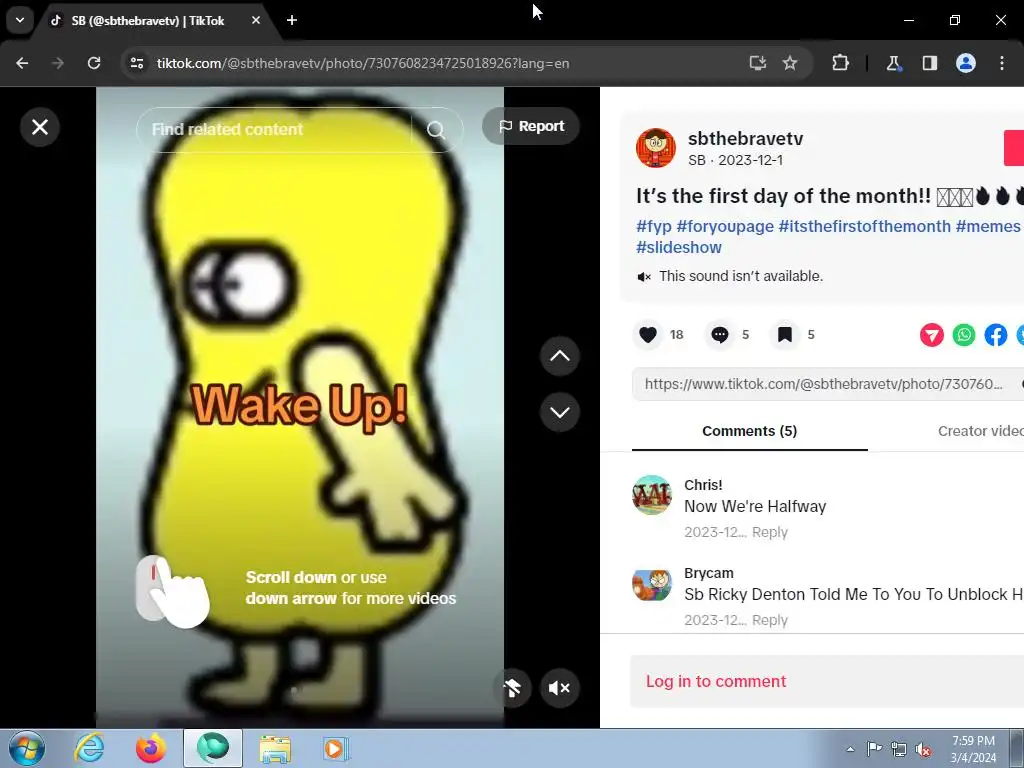1024x768 pixels.
Task: Open Chris! commenter avatar
Action: tap(652, 495)
